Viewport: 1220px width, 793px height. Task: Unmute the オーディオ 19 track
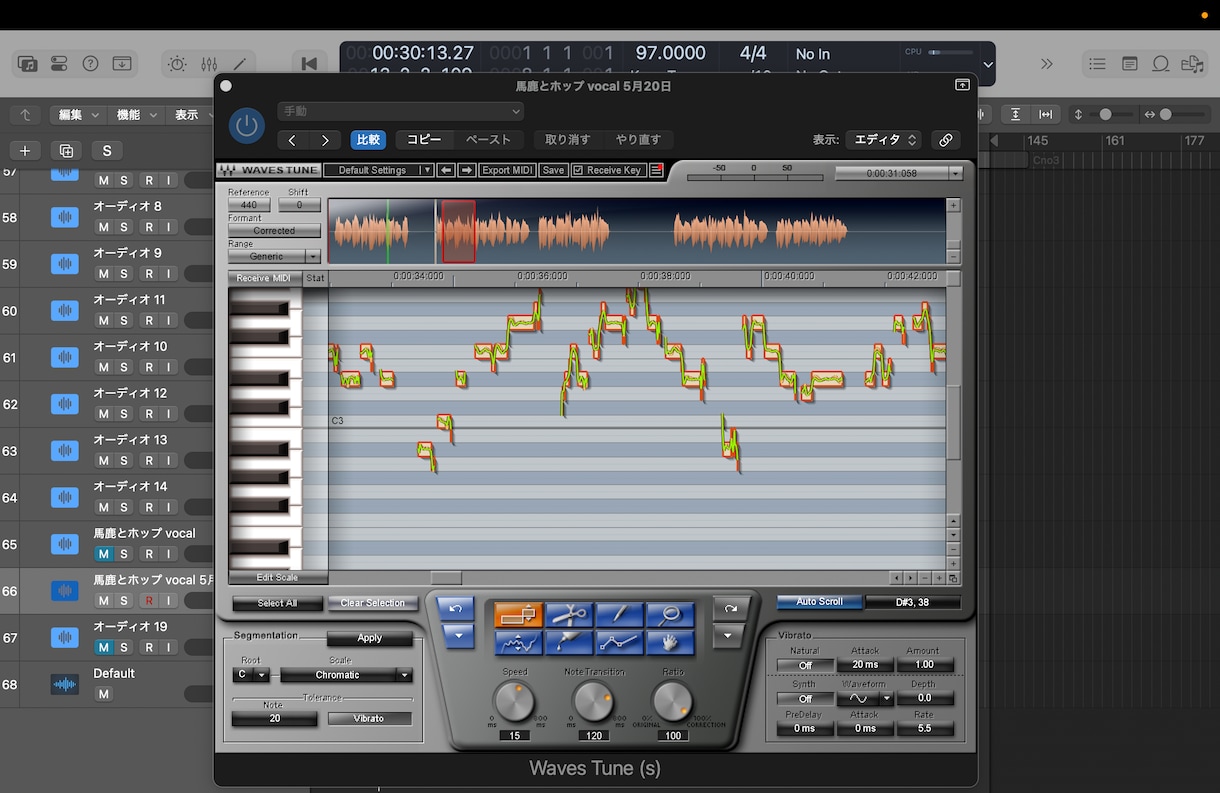tap(103, 647)
